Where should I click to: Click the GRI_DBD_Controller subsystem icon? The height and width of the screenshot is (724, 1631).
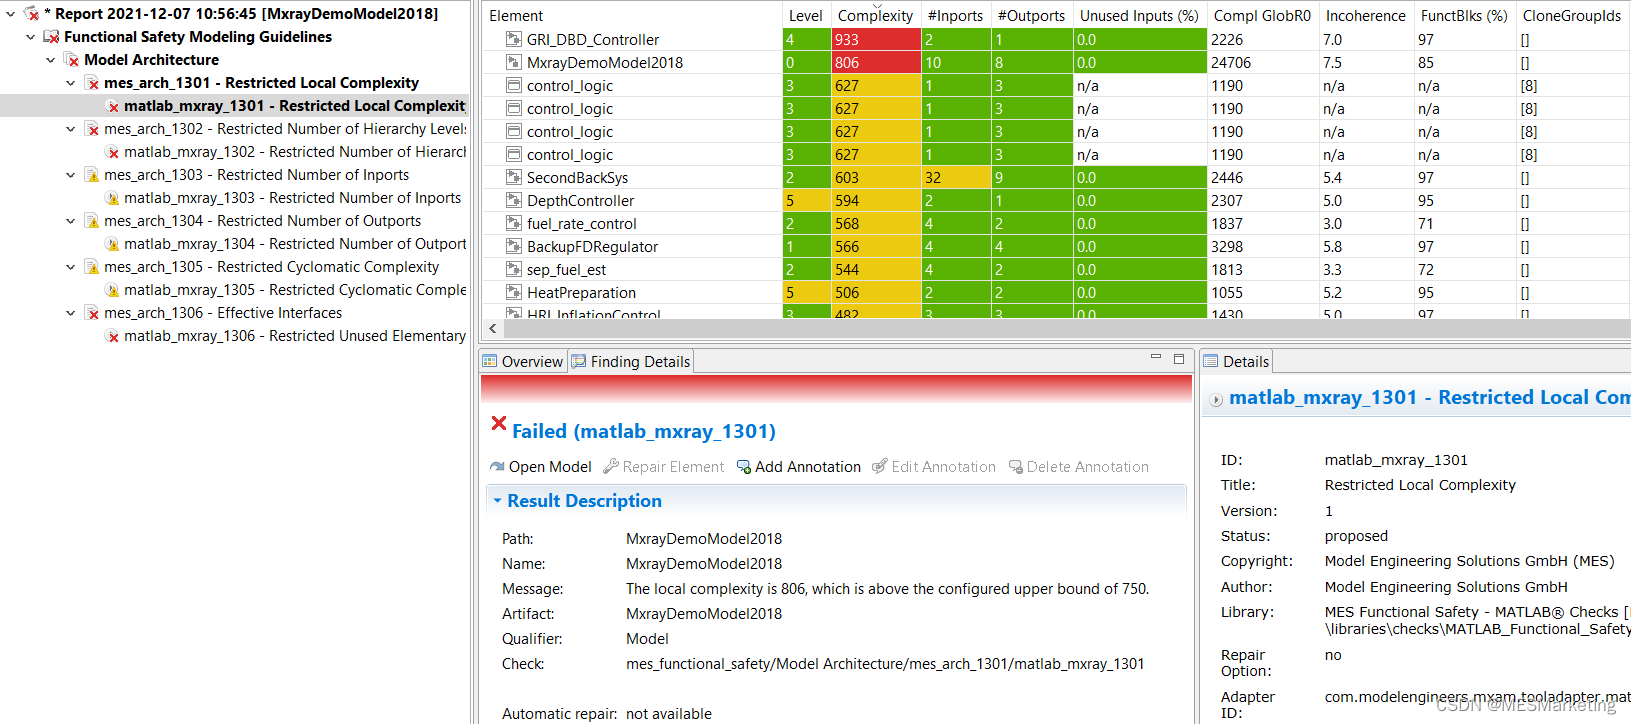point(514,39)
